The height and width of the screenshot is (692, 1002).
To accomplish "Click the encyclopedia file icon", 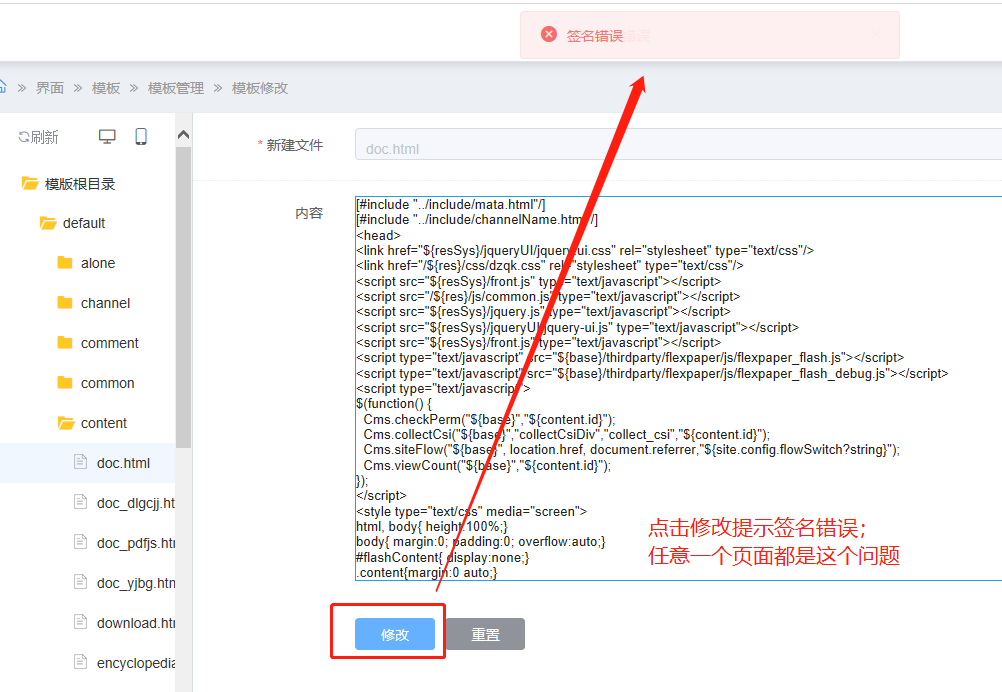I will pos(81,661).
